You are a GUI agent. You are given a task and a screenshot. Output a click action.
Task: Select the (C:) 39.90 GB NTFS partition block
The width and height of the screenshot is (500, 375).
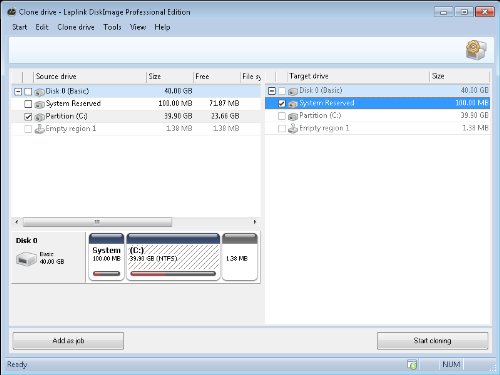pyautogui.click(x=173, y=257)
